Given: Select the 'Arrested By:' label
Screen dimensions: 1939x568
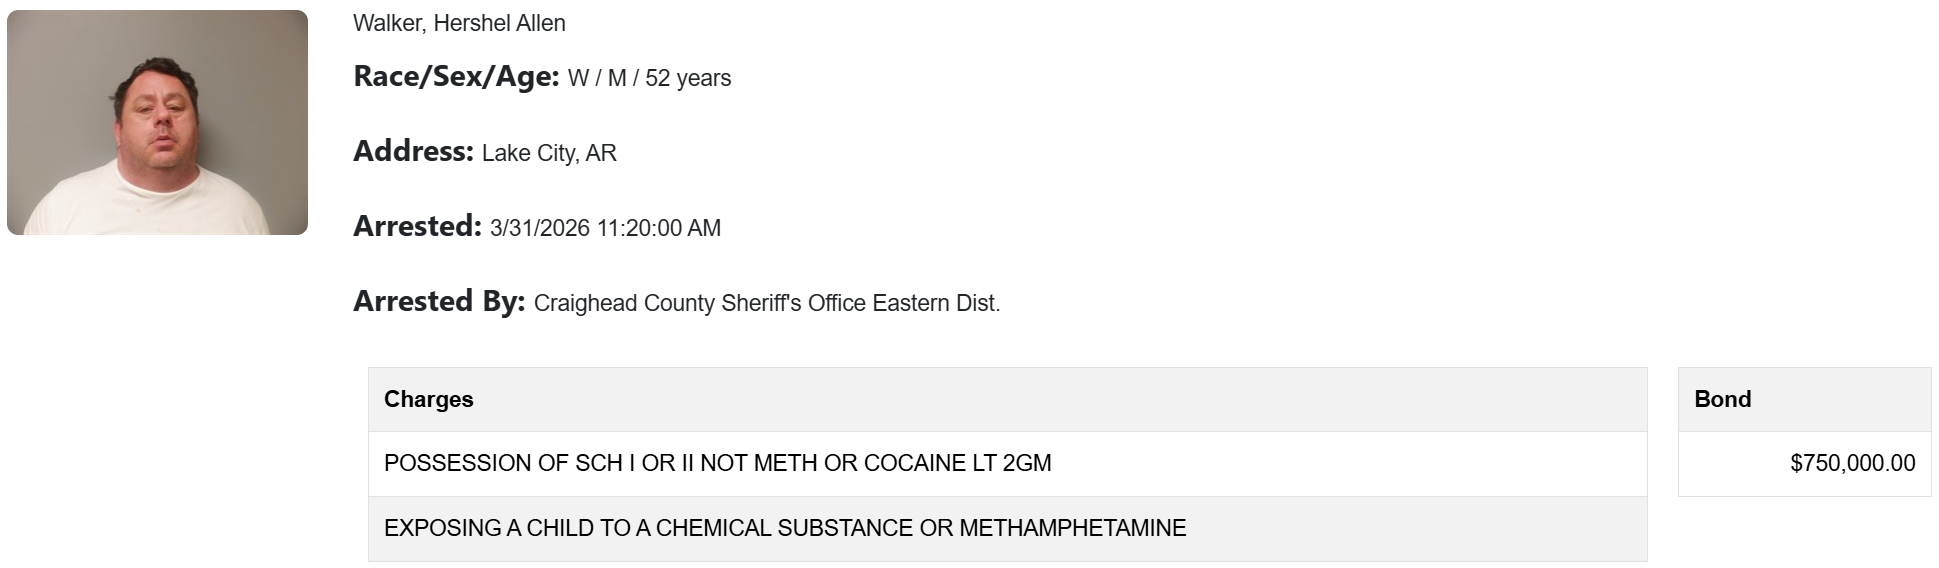Looking at the screenshot, I should click(x=439, y=302).
